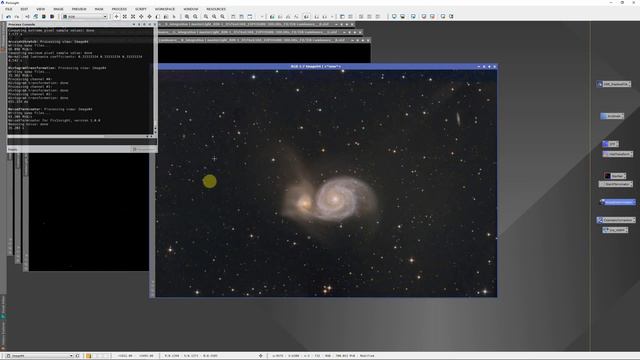Close the RGB galaxy image window
Screen dimensions: 640x360
click(495, 66)
